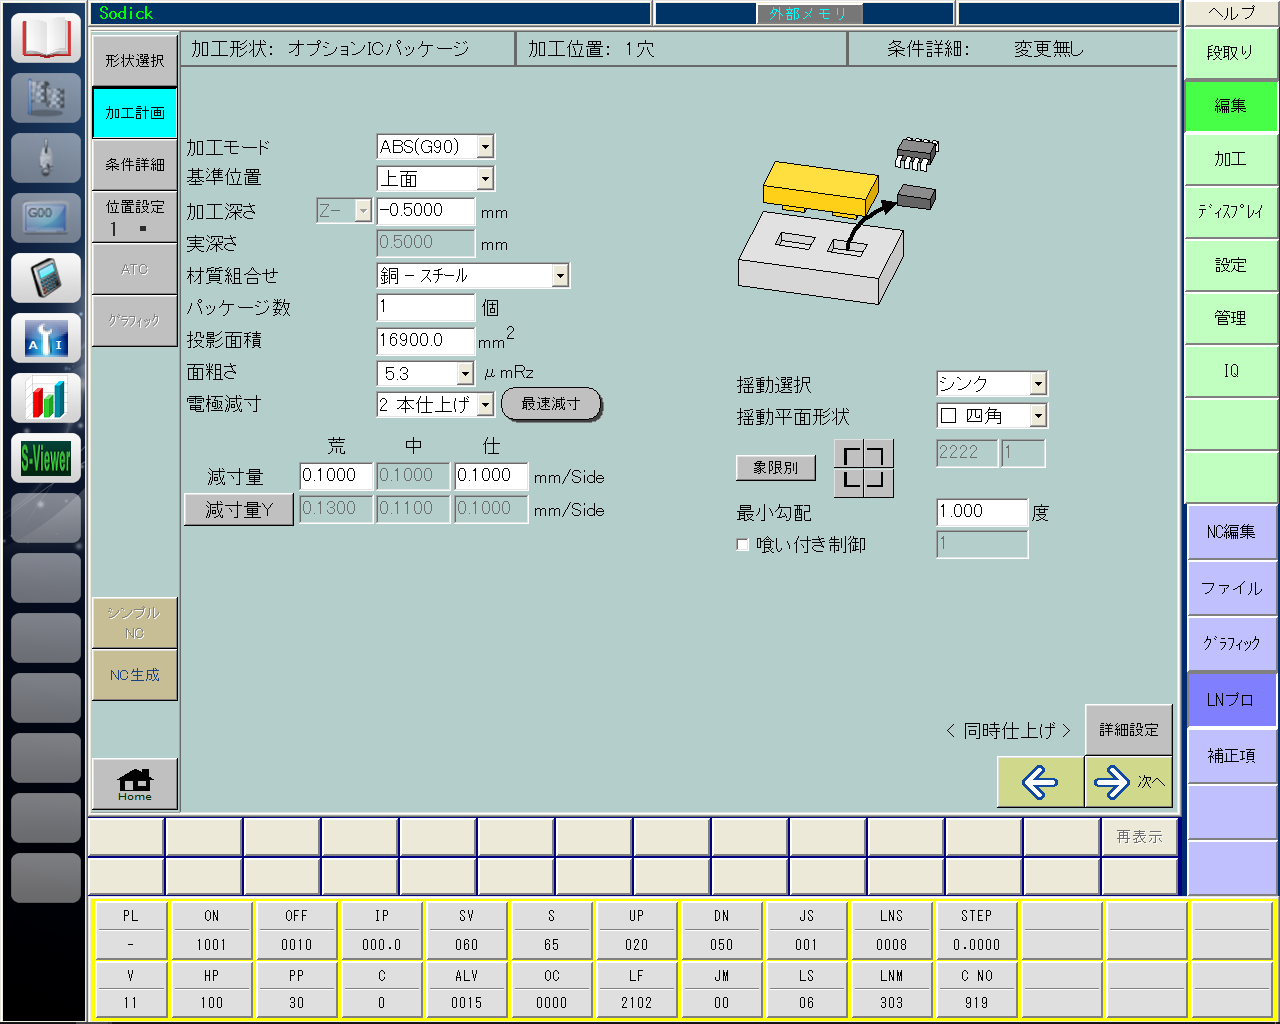Open the G00 monitor sidebar icon
The width and height of the screenshot is (1280, 1024).
tap(46, 218)
